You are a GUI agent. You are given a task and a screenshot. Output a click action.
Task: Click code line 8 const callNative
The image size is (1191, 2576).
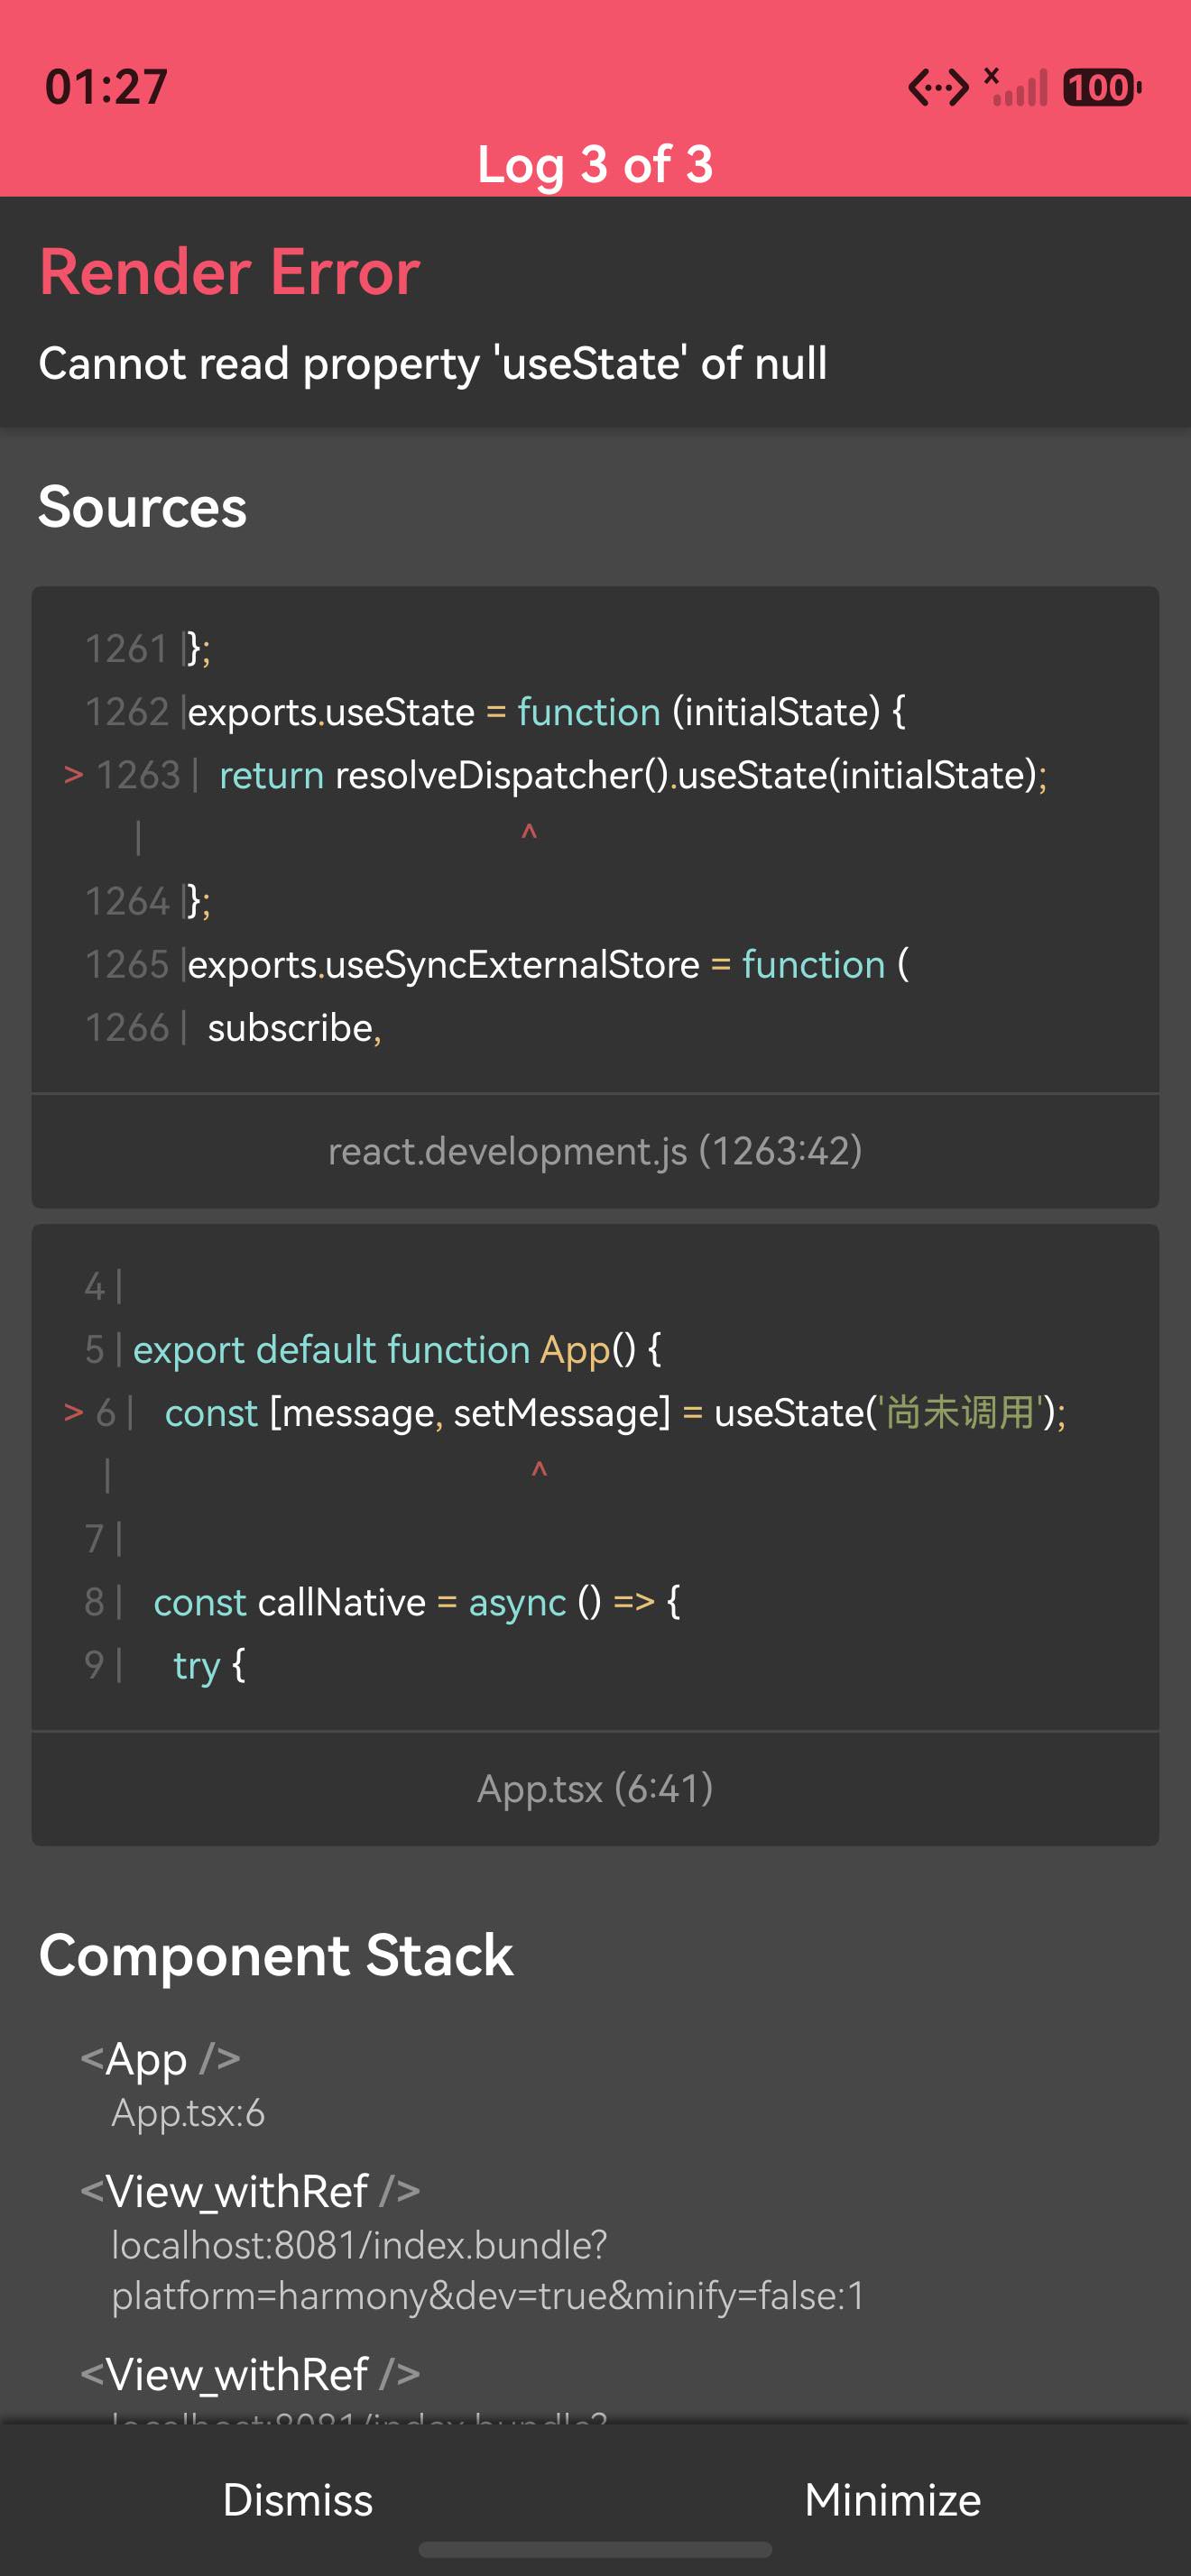(382, 1602)
